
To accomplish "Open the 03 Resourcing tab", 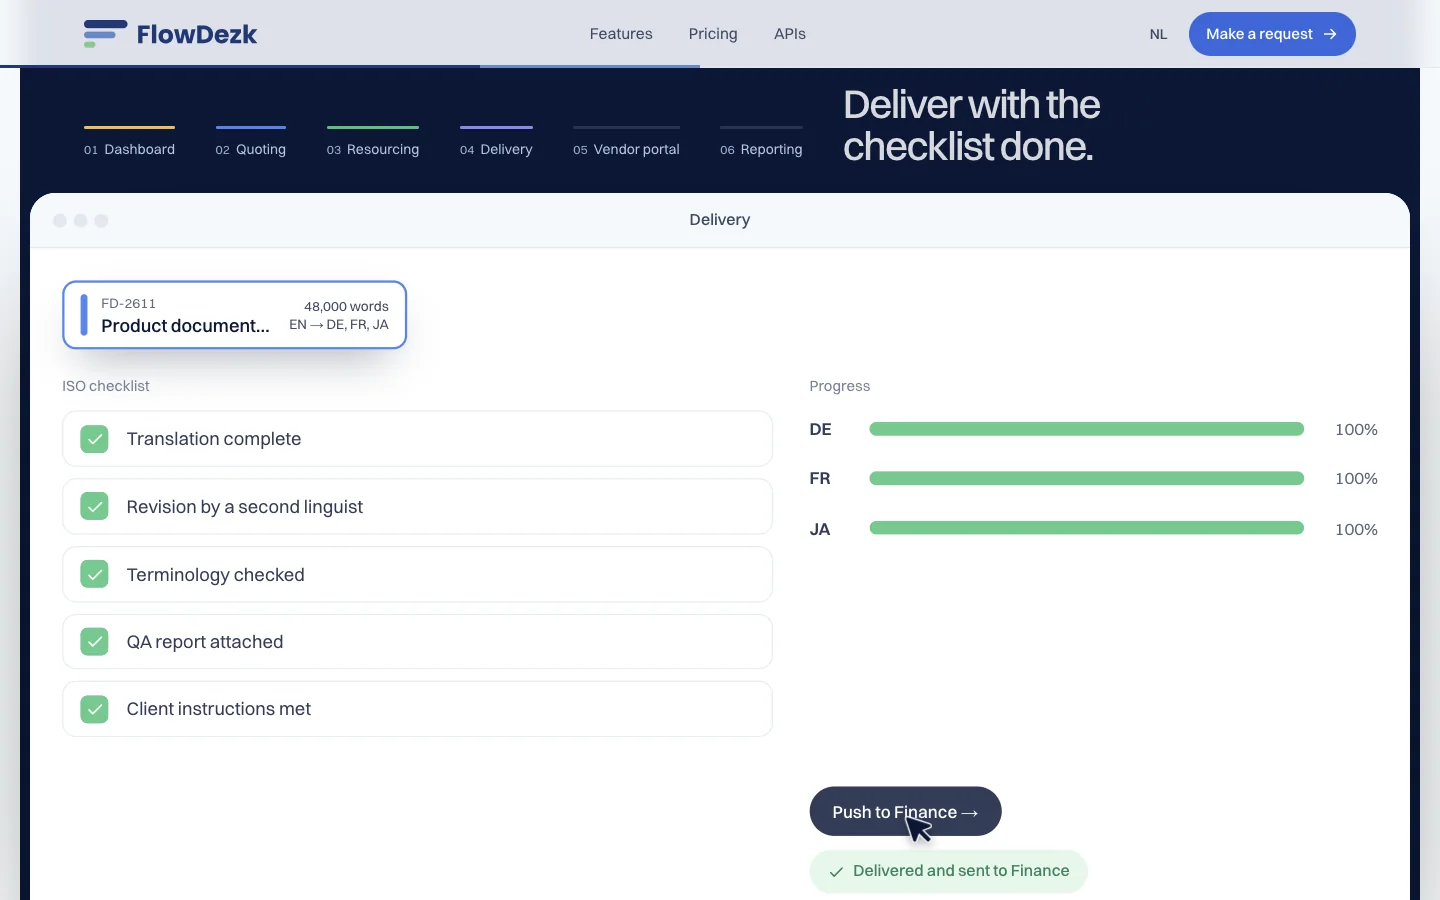I will point(373,142).
